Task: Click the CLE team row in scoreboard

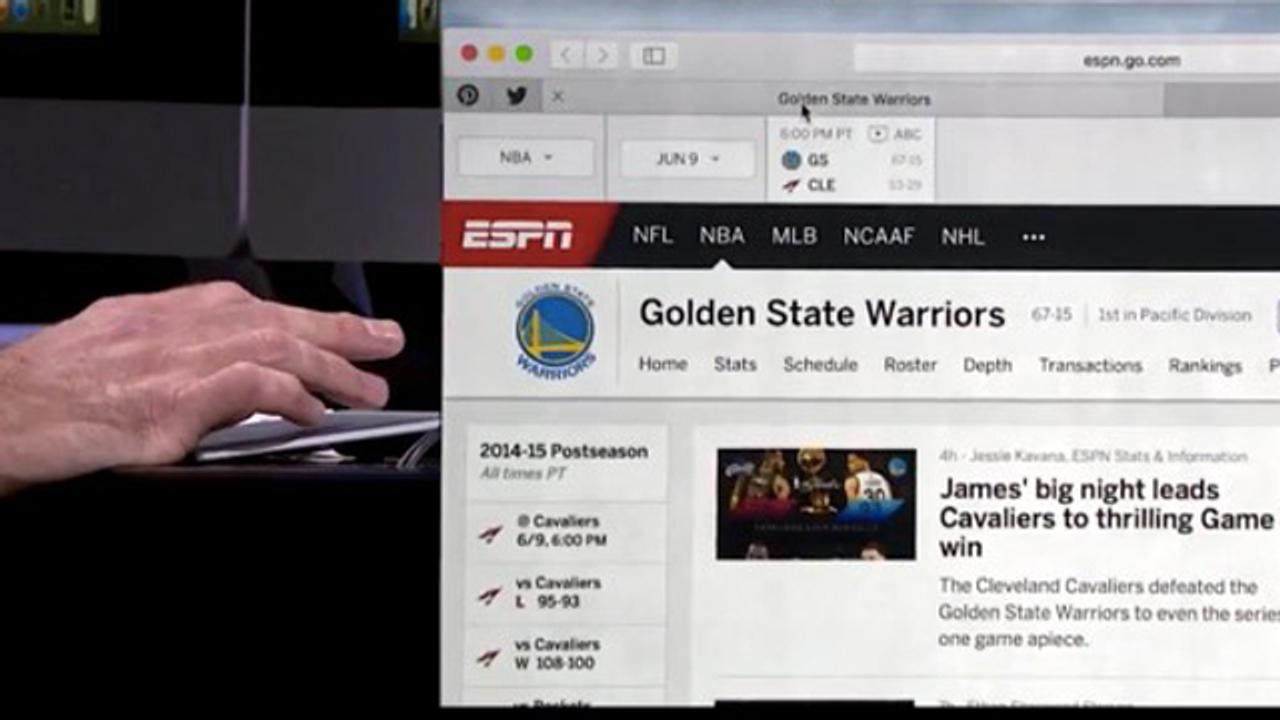Action: pos(851,185)
